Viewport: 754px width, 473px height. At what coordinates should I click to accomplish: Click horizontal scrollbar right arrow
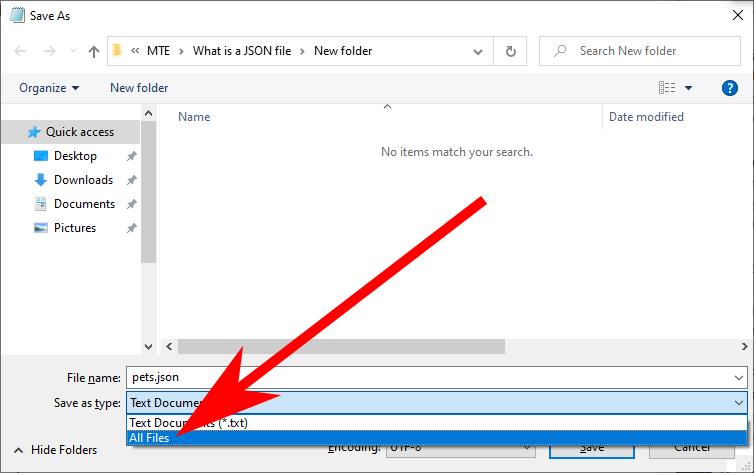(744, 346)
